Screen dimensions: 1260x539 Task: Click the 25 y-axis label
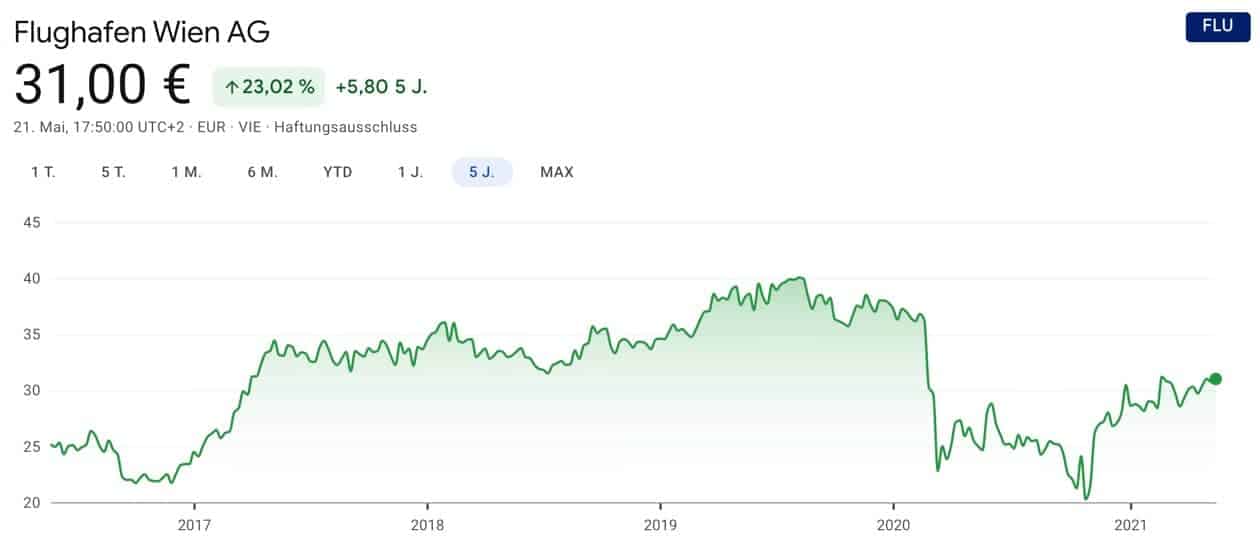[x=31, y=446]
